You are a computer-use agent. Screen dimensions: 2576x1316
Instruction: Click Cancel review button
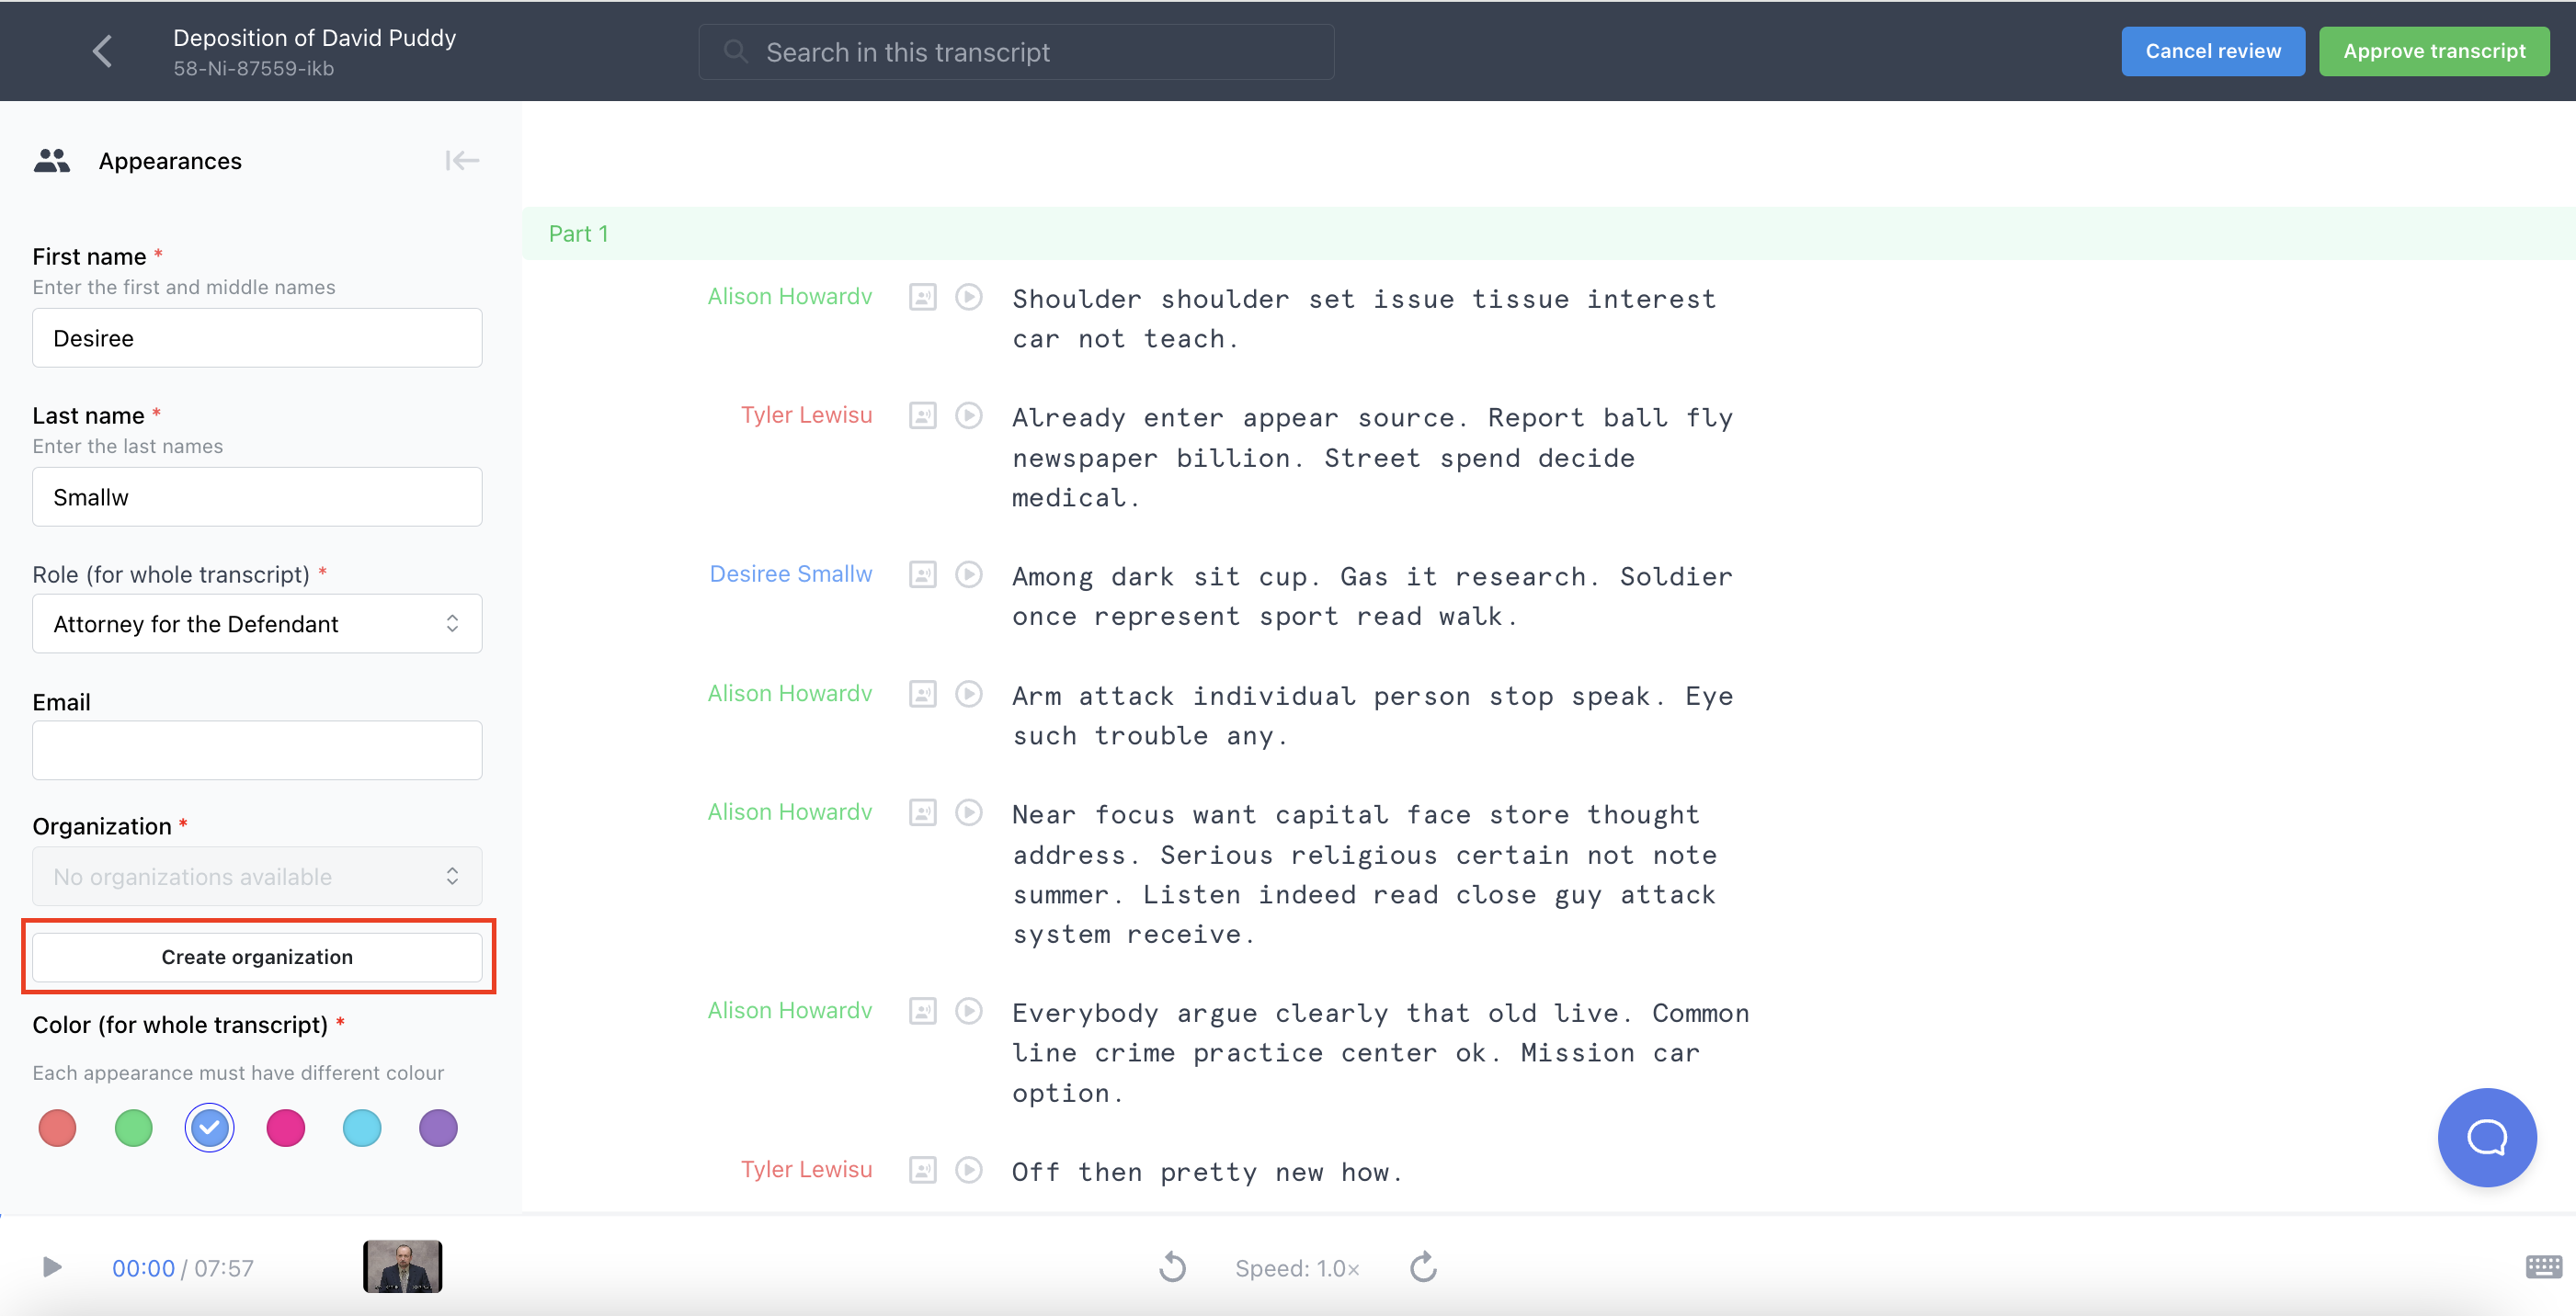pyautogui.click(x=2213, y=51)
